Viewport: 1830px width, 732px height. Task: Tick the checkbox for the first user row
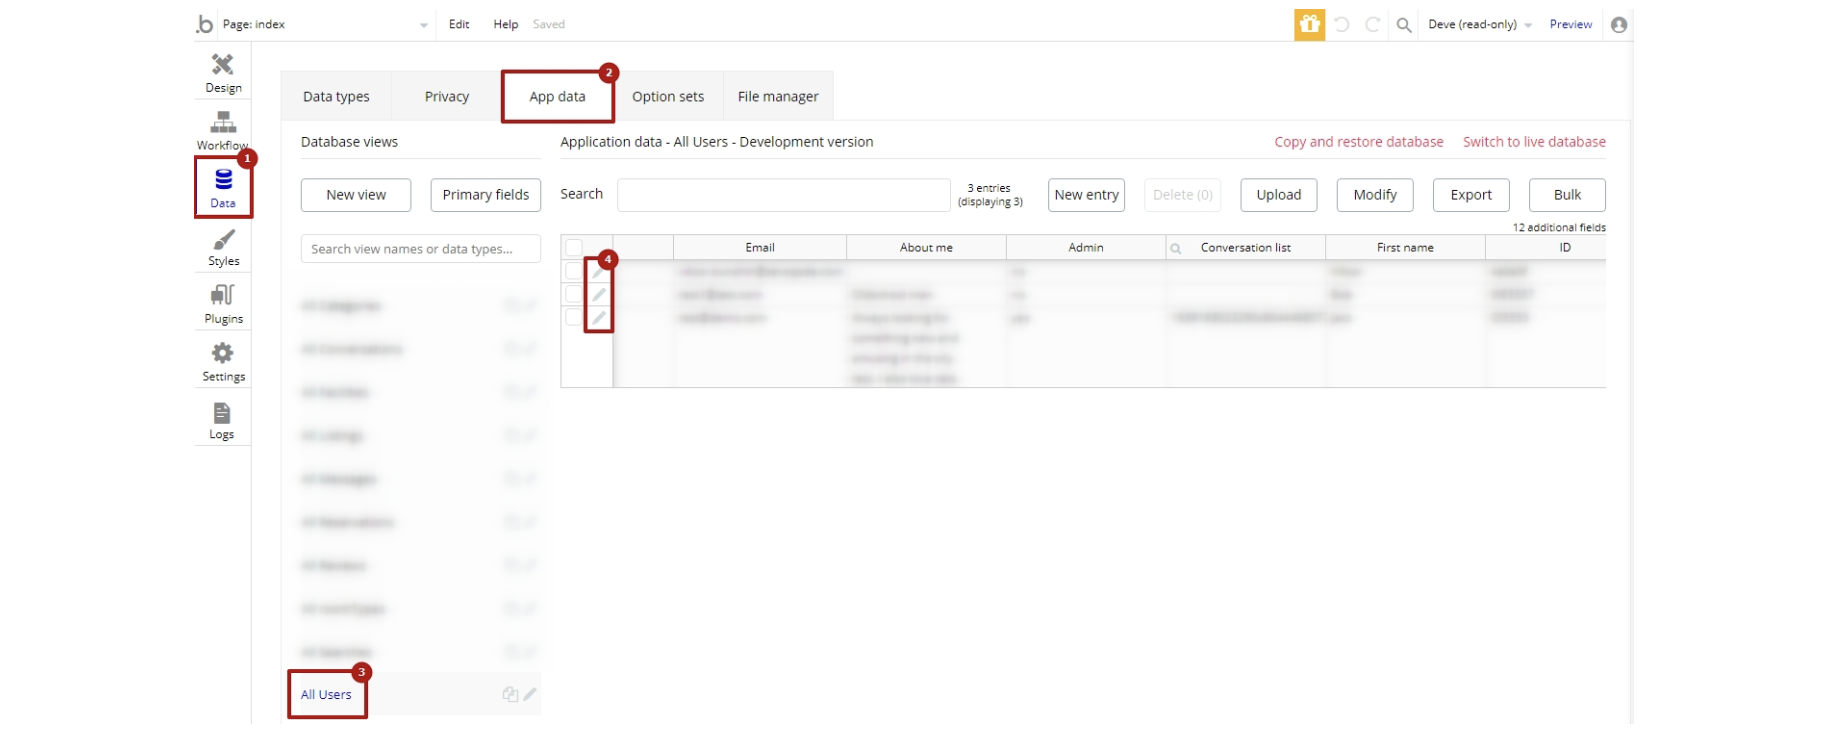574,271
